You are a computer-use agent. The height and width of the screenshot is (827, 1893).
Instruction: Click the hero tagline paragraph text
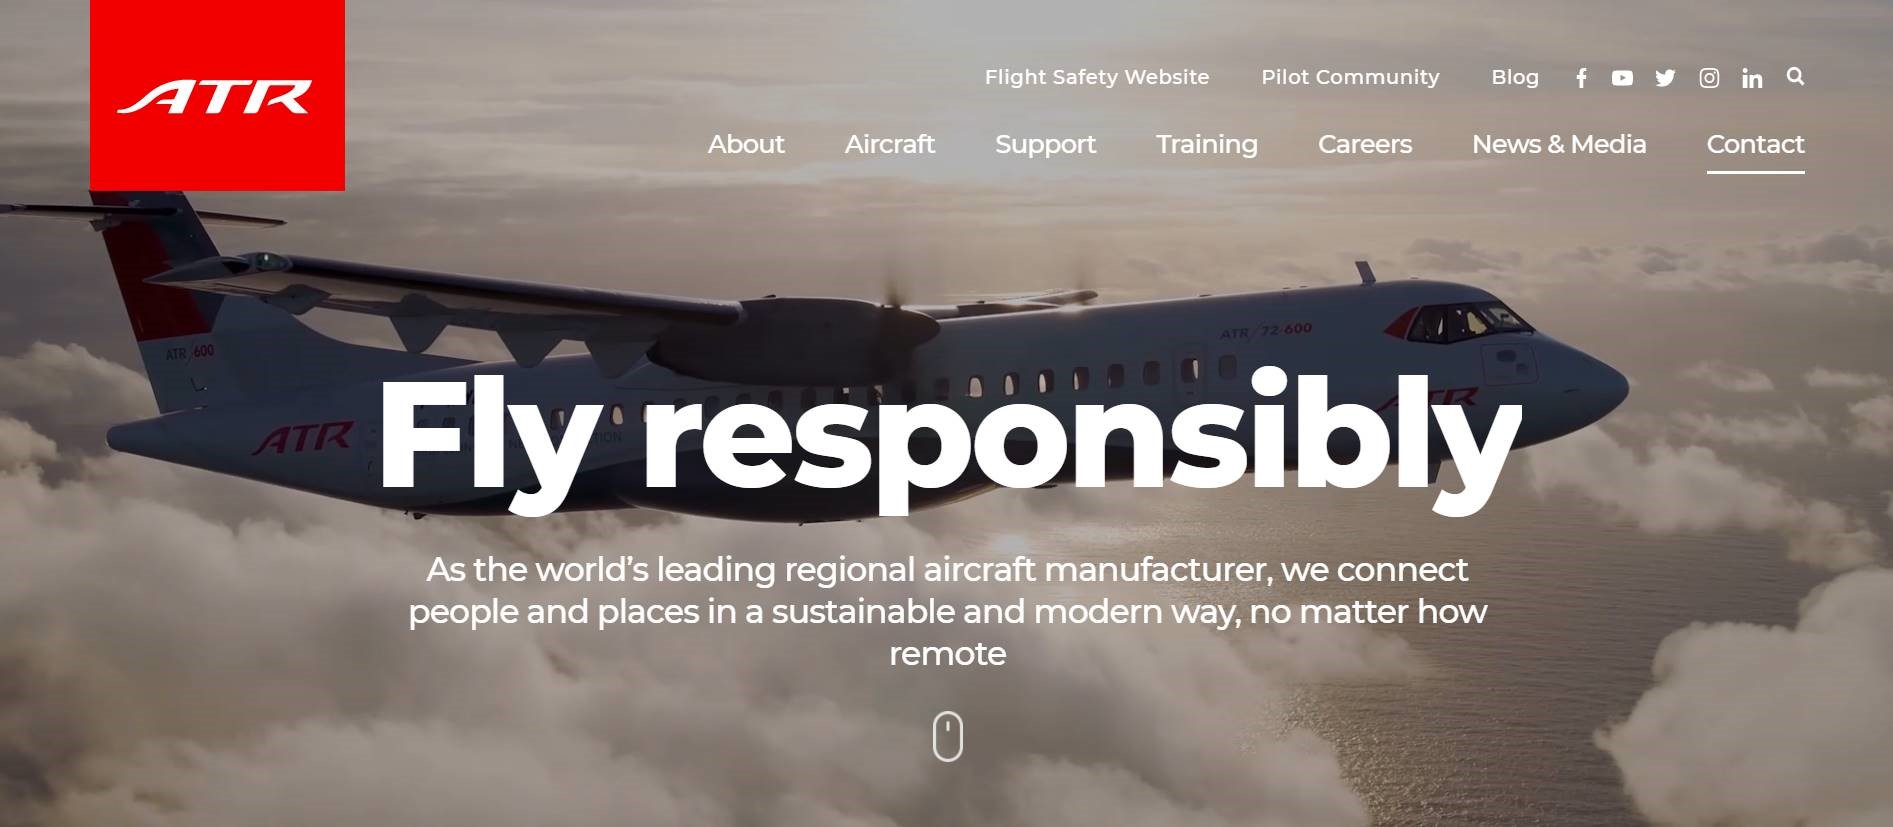948,611
